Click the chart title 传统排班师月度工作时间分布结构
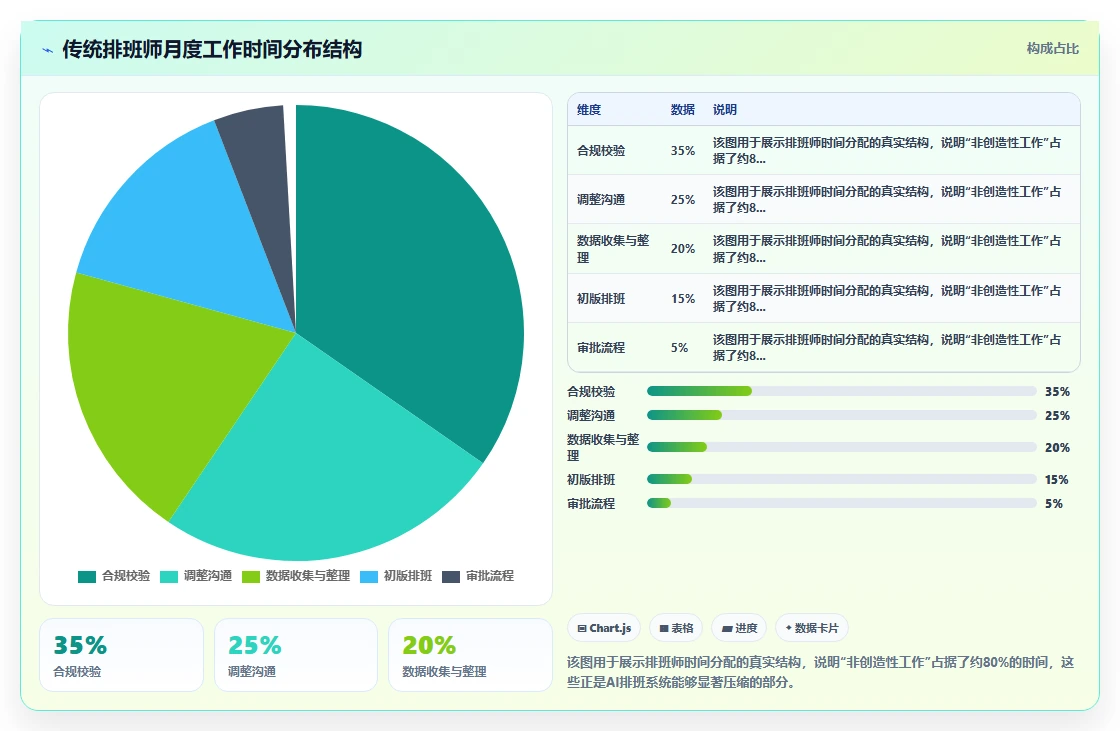The width and height of the screenshot is (1120, 731). click(x=212, y=49)
